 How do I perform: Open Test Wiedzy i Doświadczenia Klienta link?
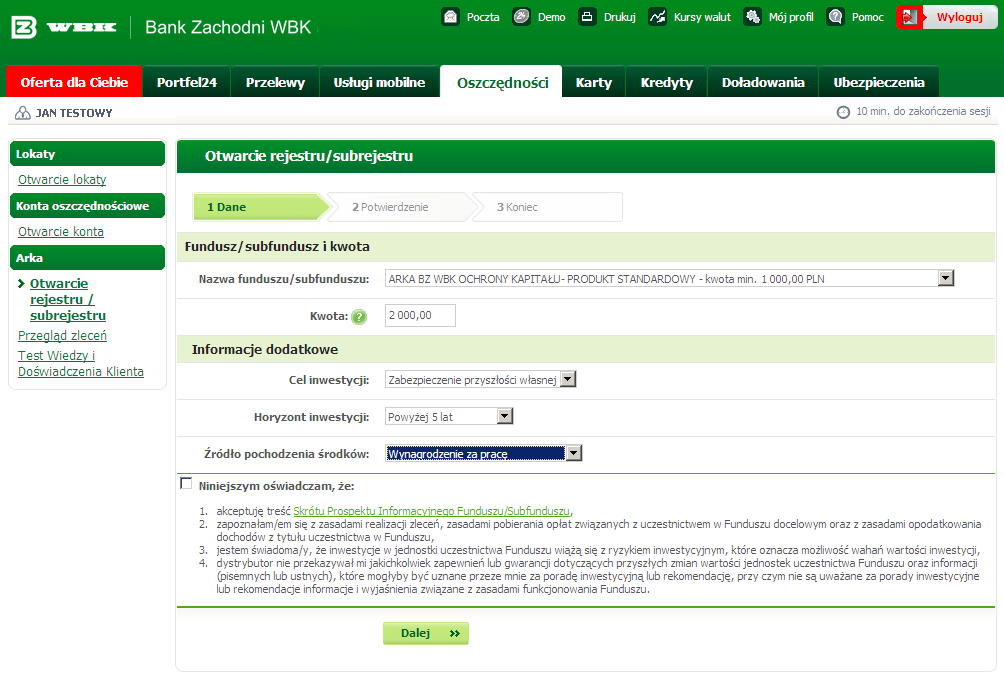click(81, 364)
